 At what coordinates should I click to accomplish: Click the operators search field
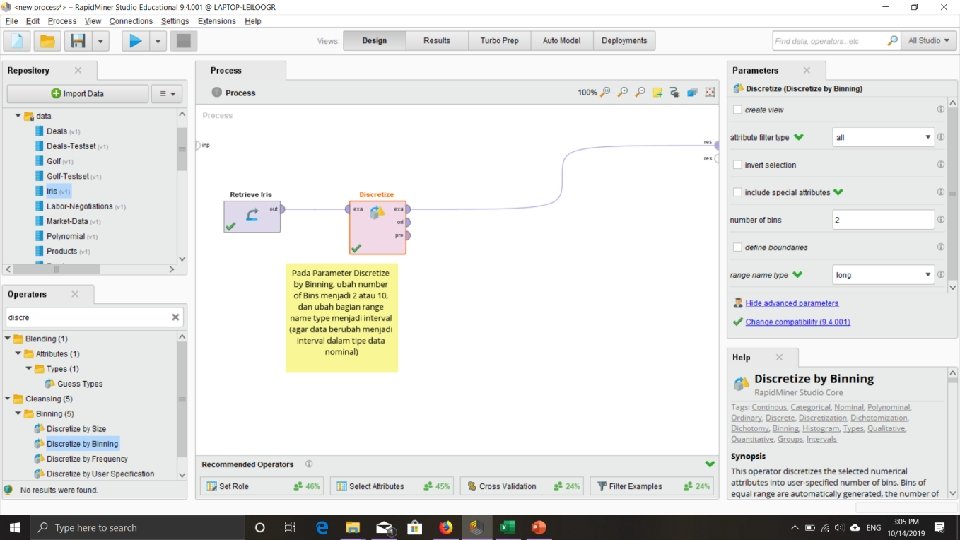(87, 317)
